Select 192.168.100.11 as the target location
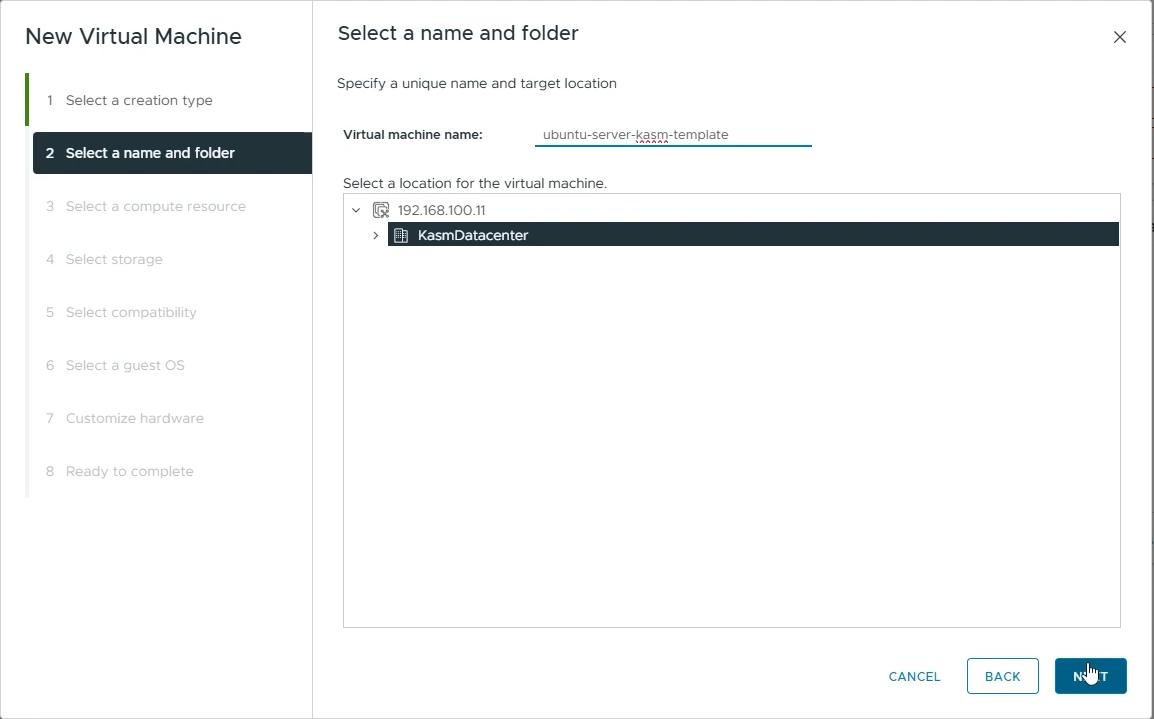This screenshot has width=1154, height=719. click(x=441, y=210)
